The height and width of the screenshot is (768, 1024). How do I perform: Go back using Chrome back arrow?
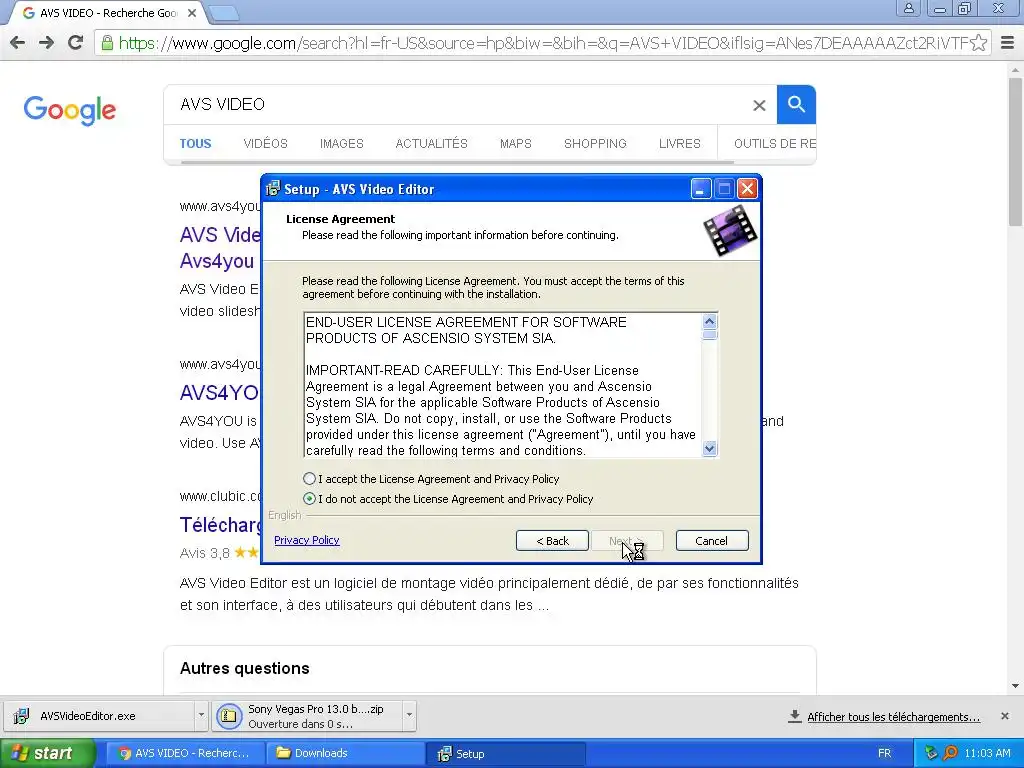[18, 43]
